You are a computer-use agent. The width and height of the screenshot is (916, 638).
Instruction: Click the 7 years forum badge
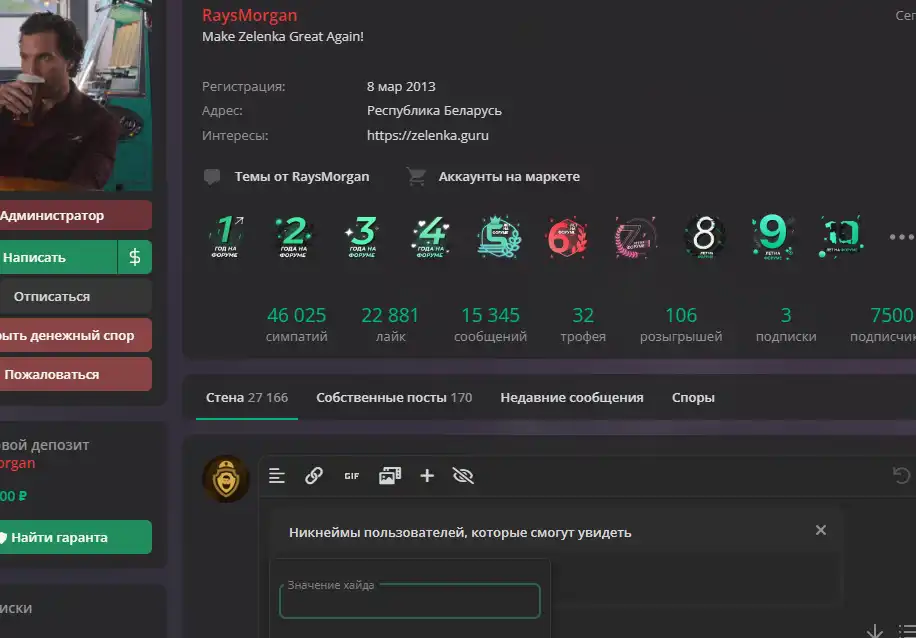pos(636,237)
